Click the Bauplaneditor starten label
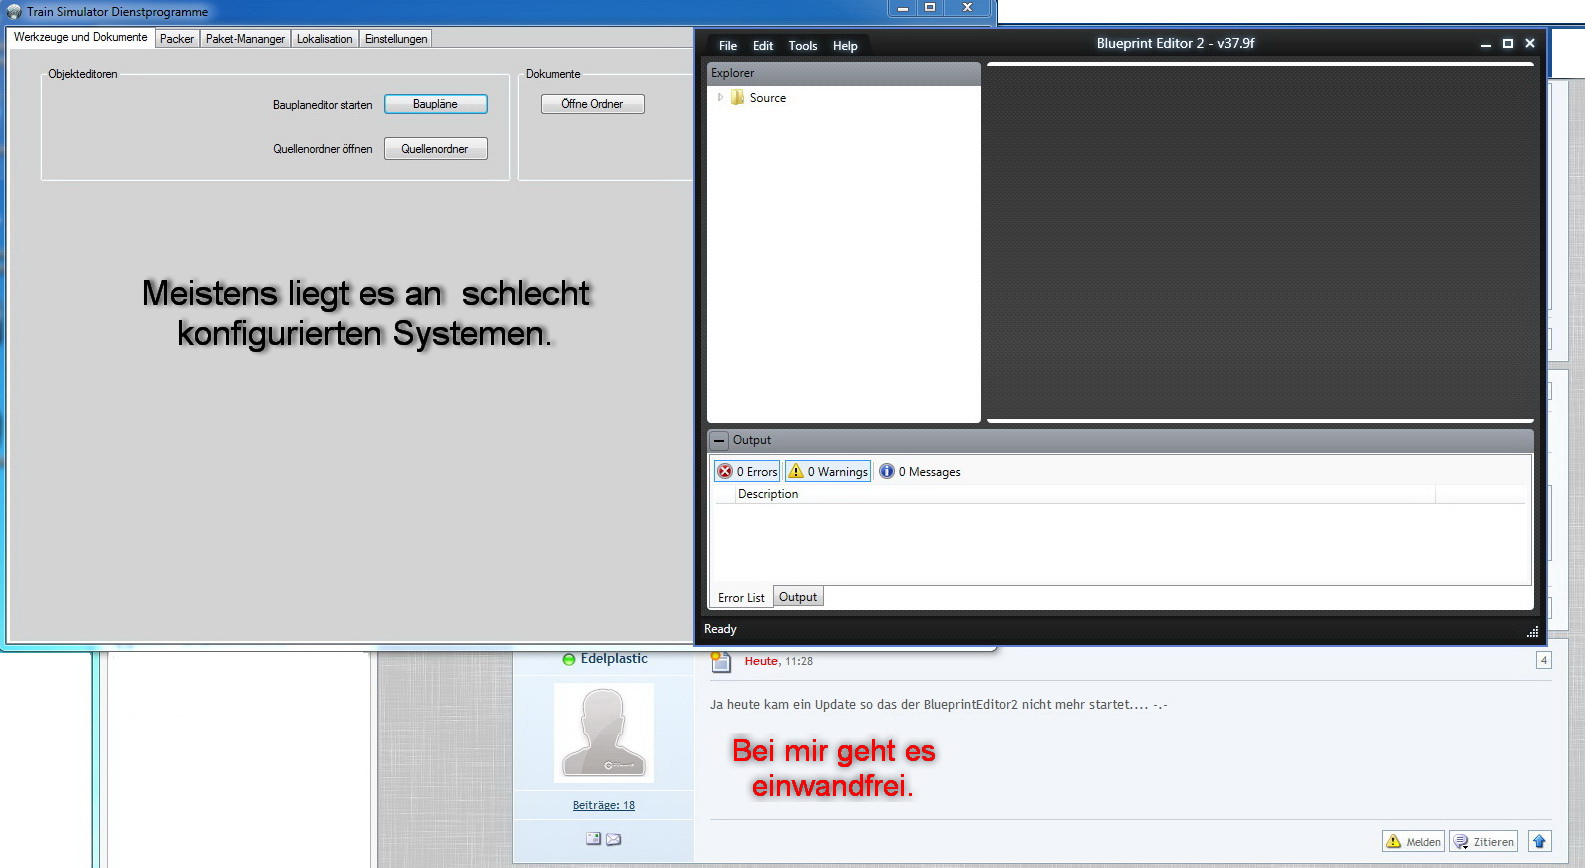 click(x=323, y=105)
